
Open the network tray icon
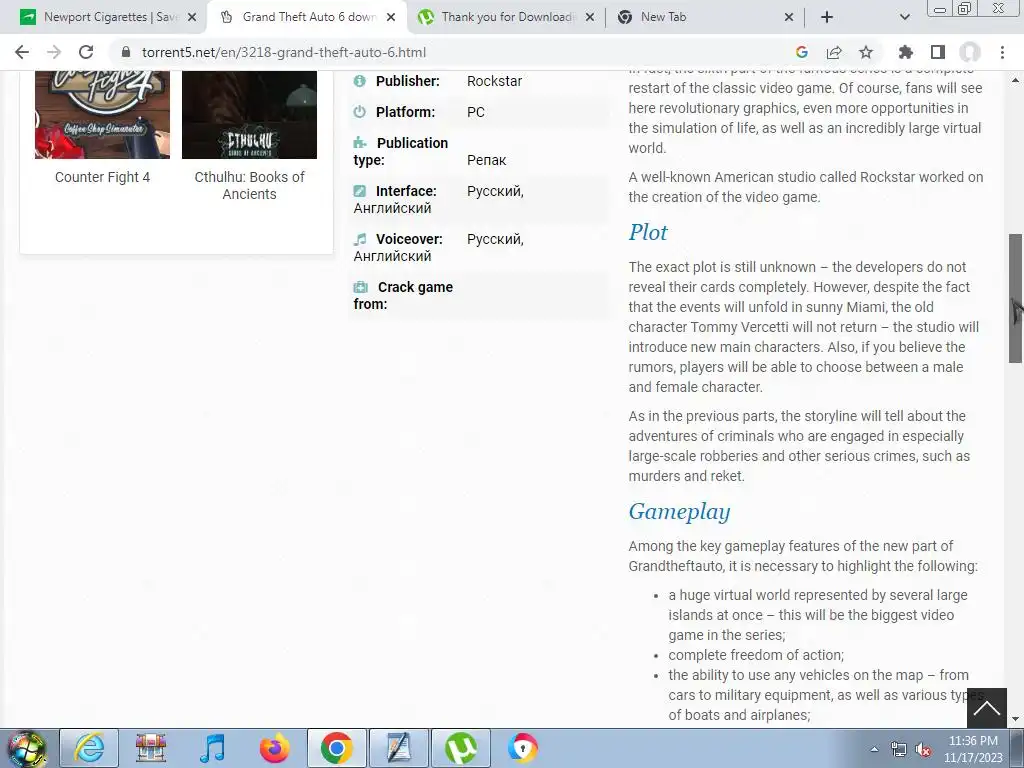point(899,749)
